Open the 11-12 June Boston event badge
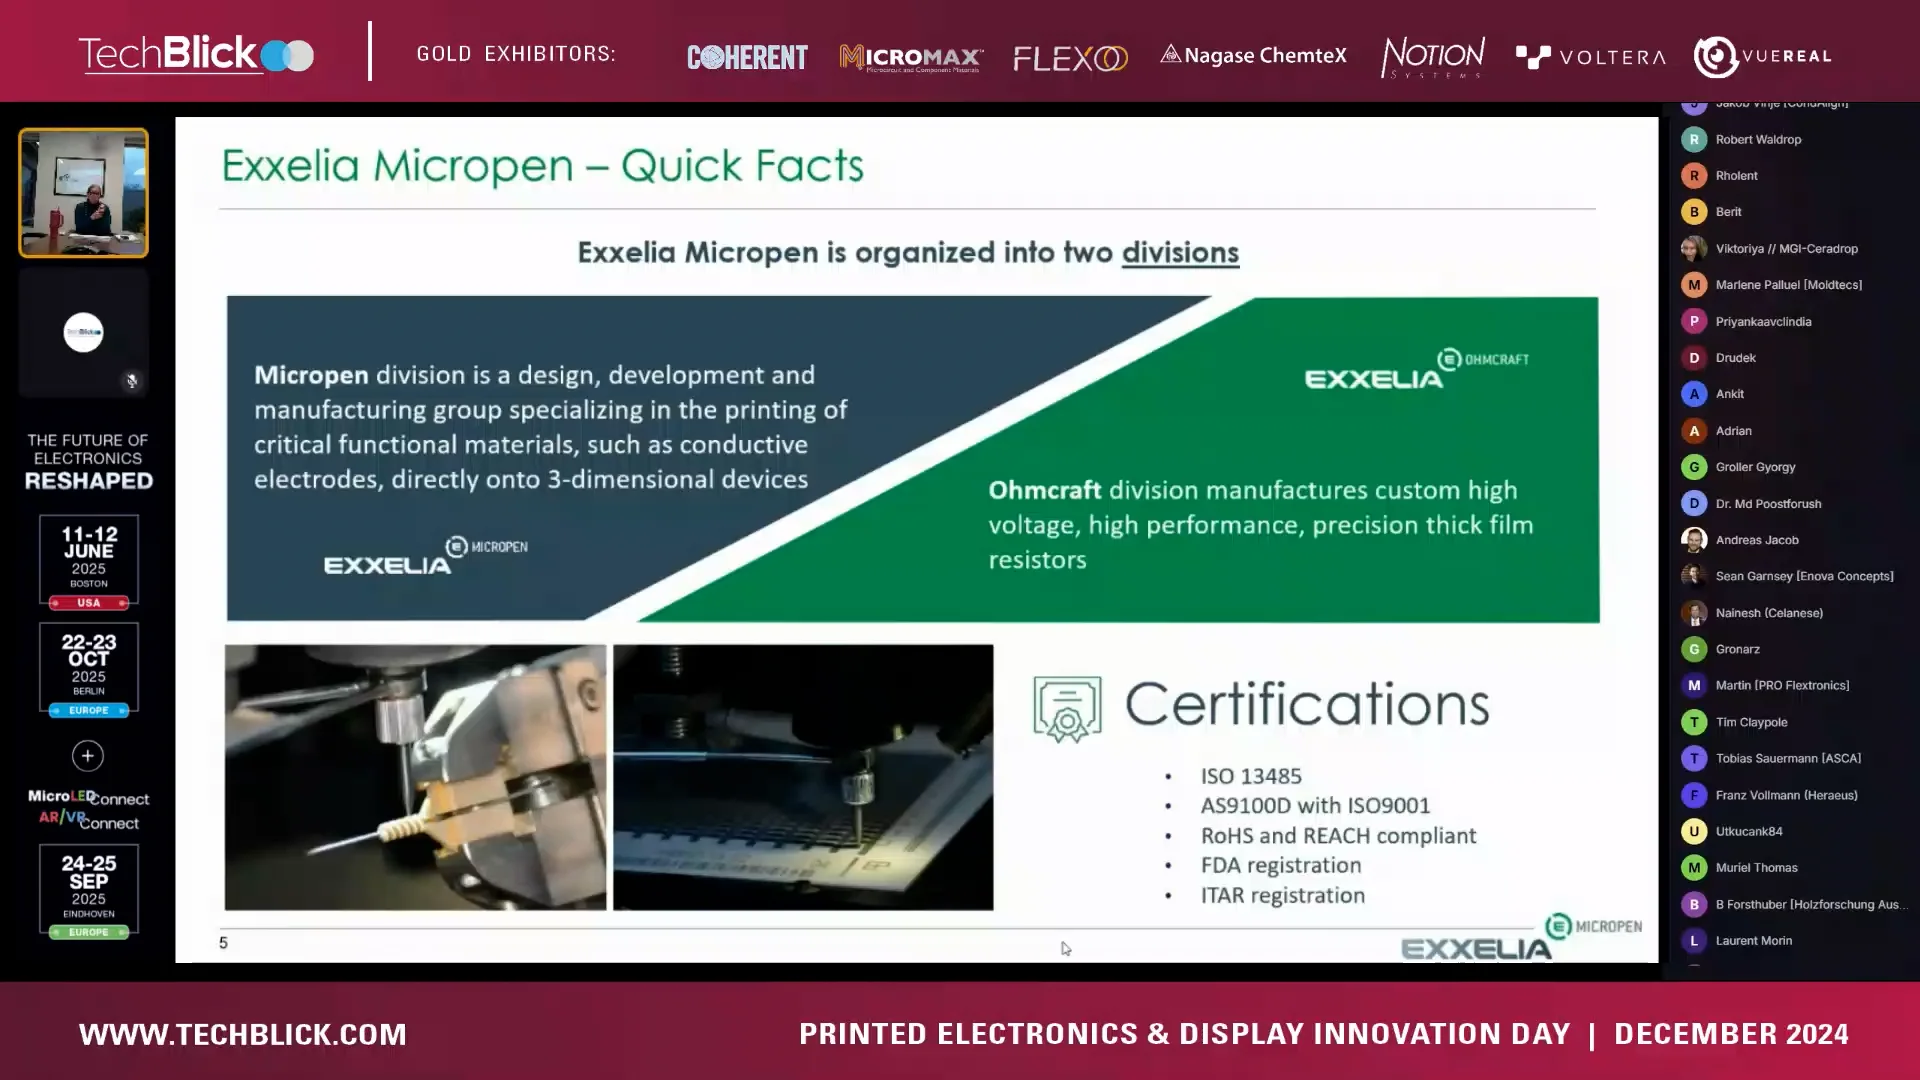Screen dimensions: 1920x1080 [89, 562]
